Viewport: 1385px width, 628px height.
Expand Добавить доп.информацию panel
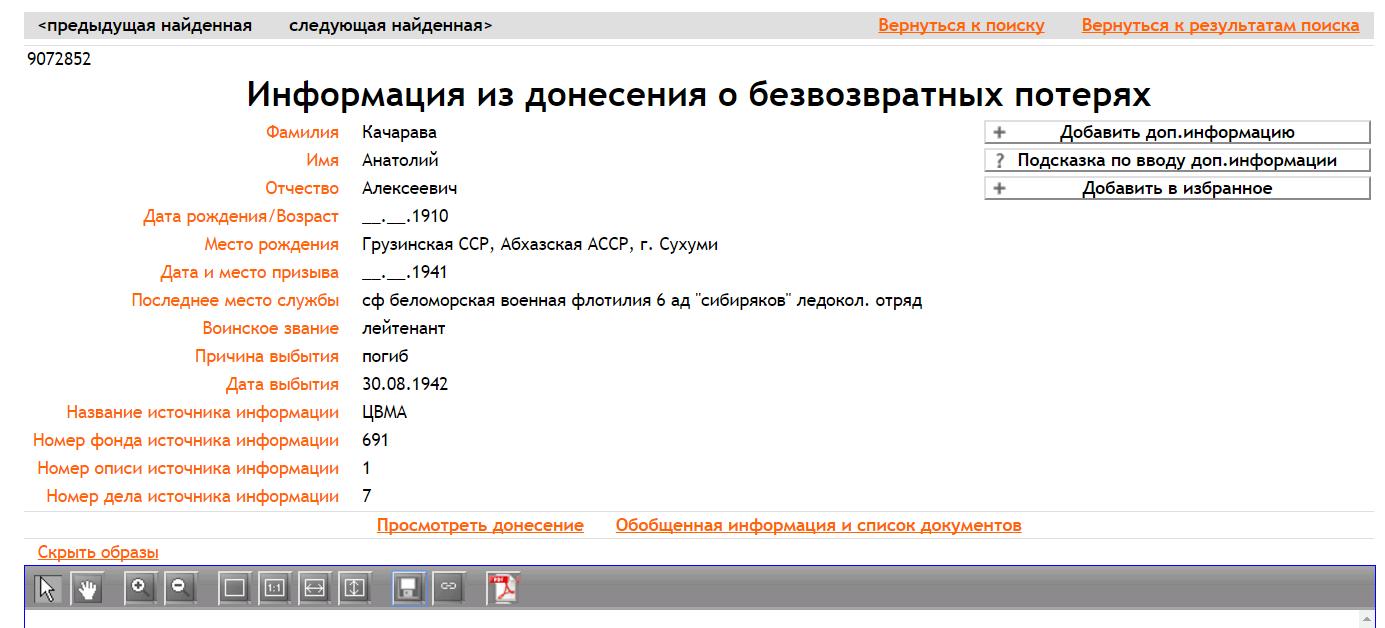point(1177,132)
